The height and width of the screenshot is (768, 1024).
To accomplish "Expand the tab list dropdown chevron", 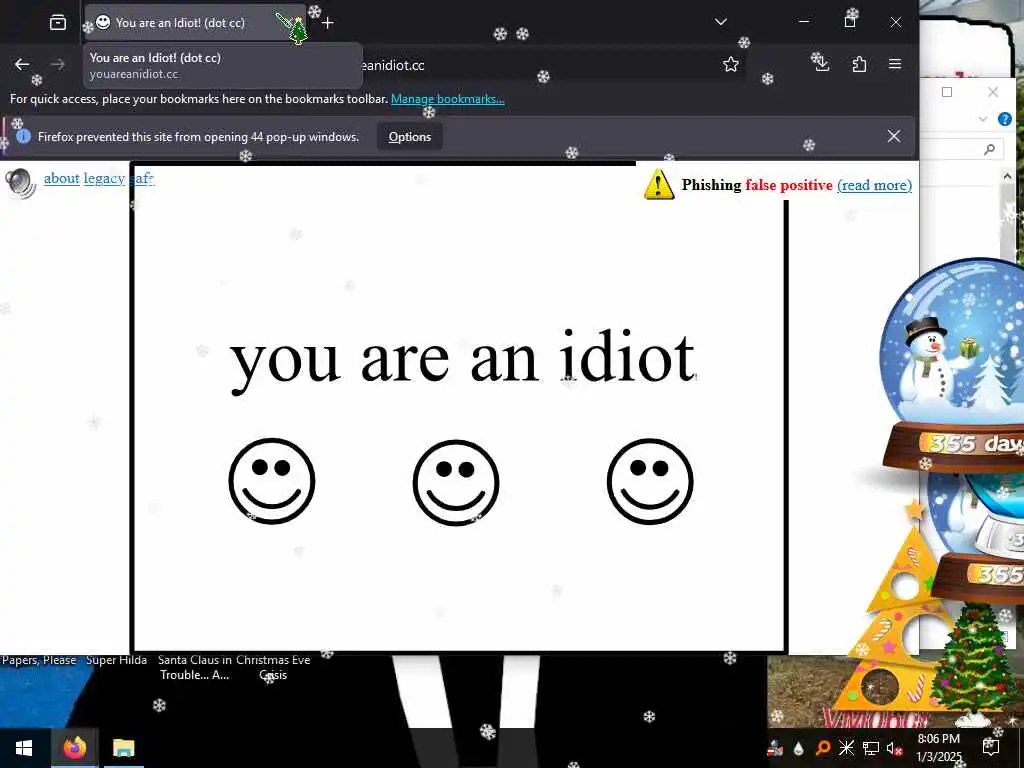I will point(721,22).
